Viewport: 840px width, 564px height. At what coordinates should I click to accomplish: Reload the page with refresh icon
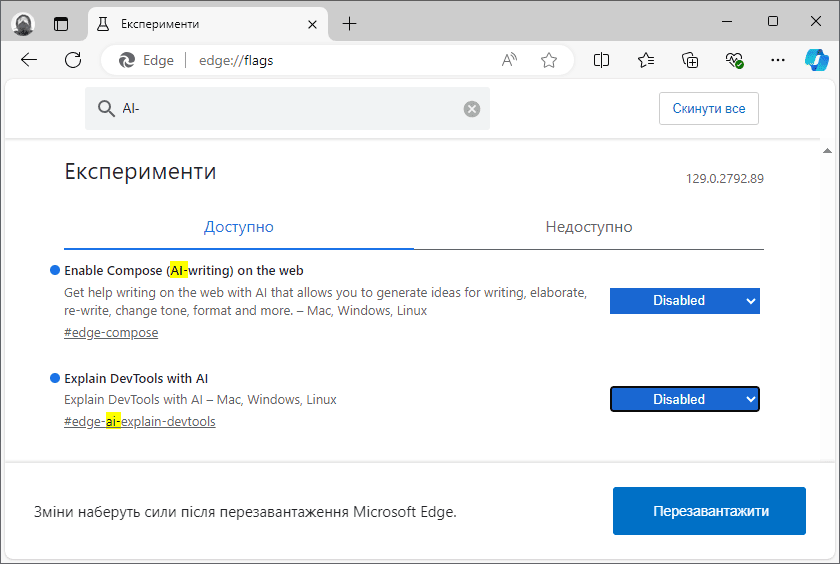(73, 60)
